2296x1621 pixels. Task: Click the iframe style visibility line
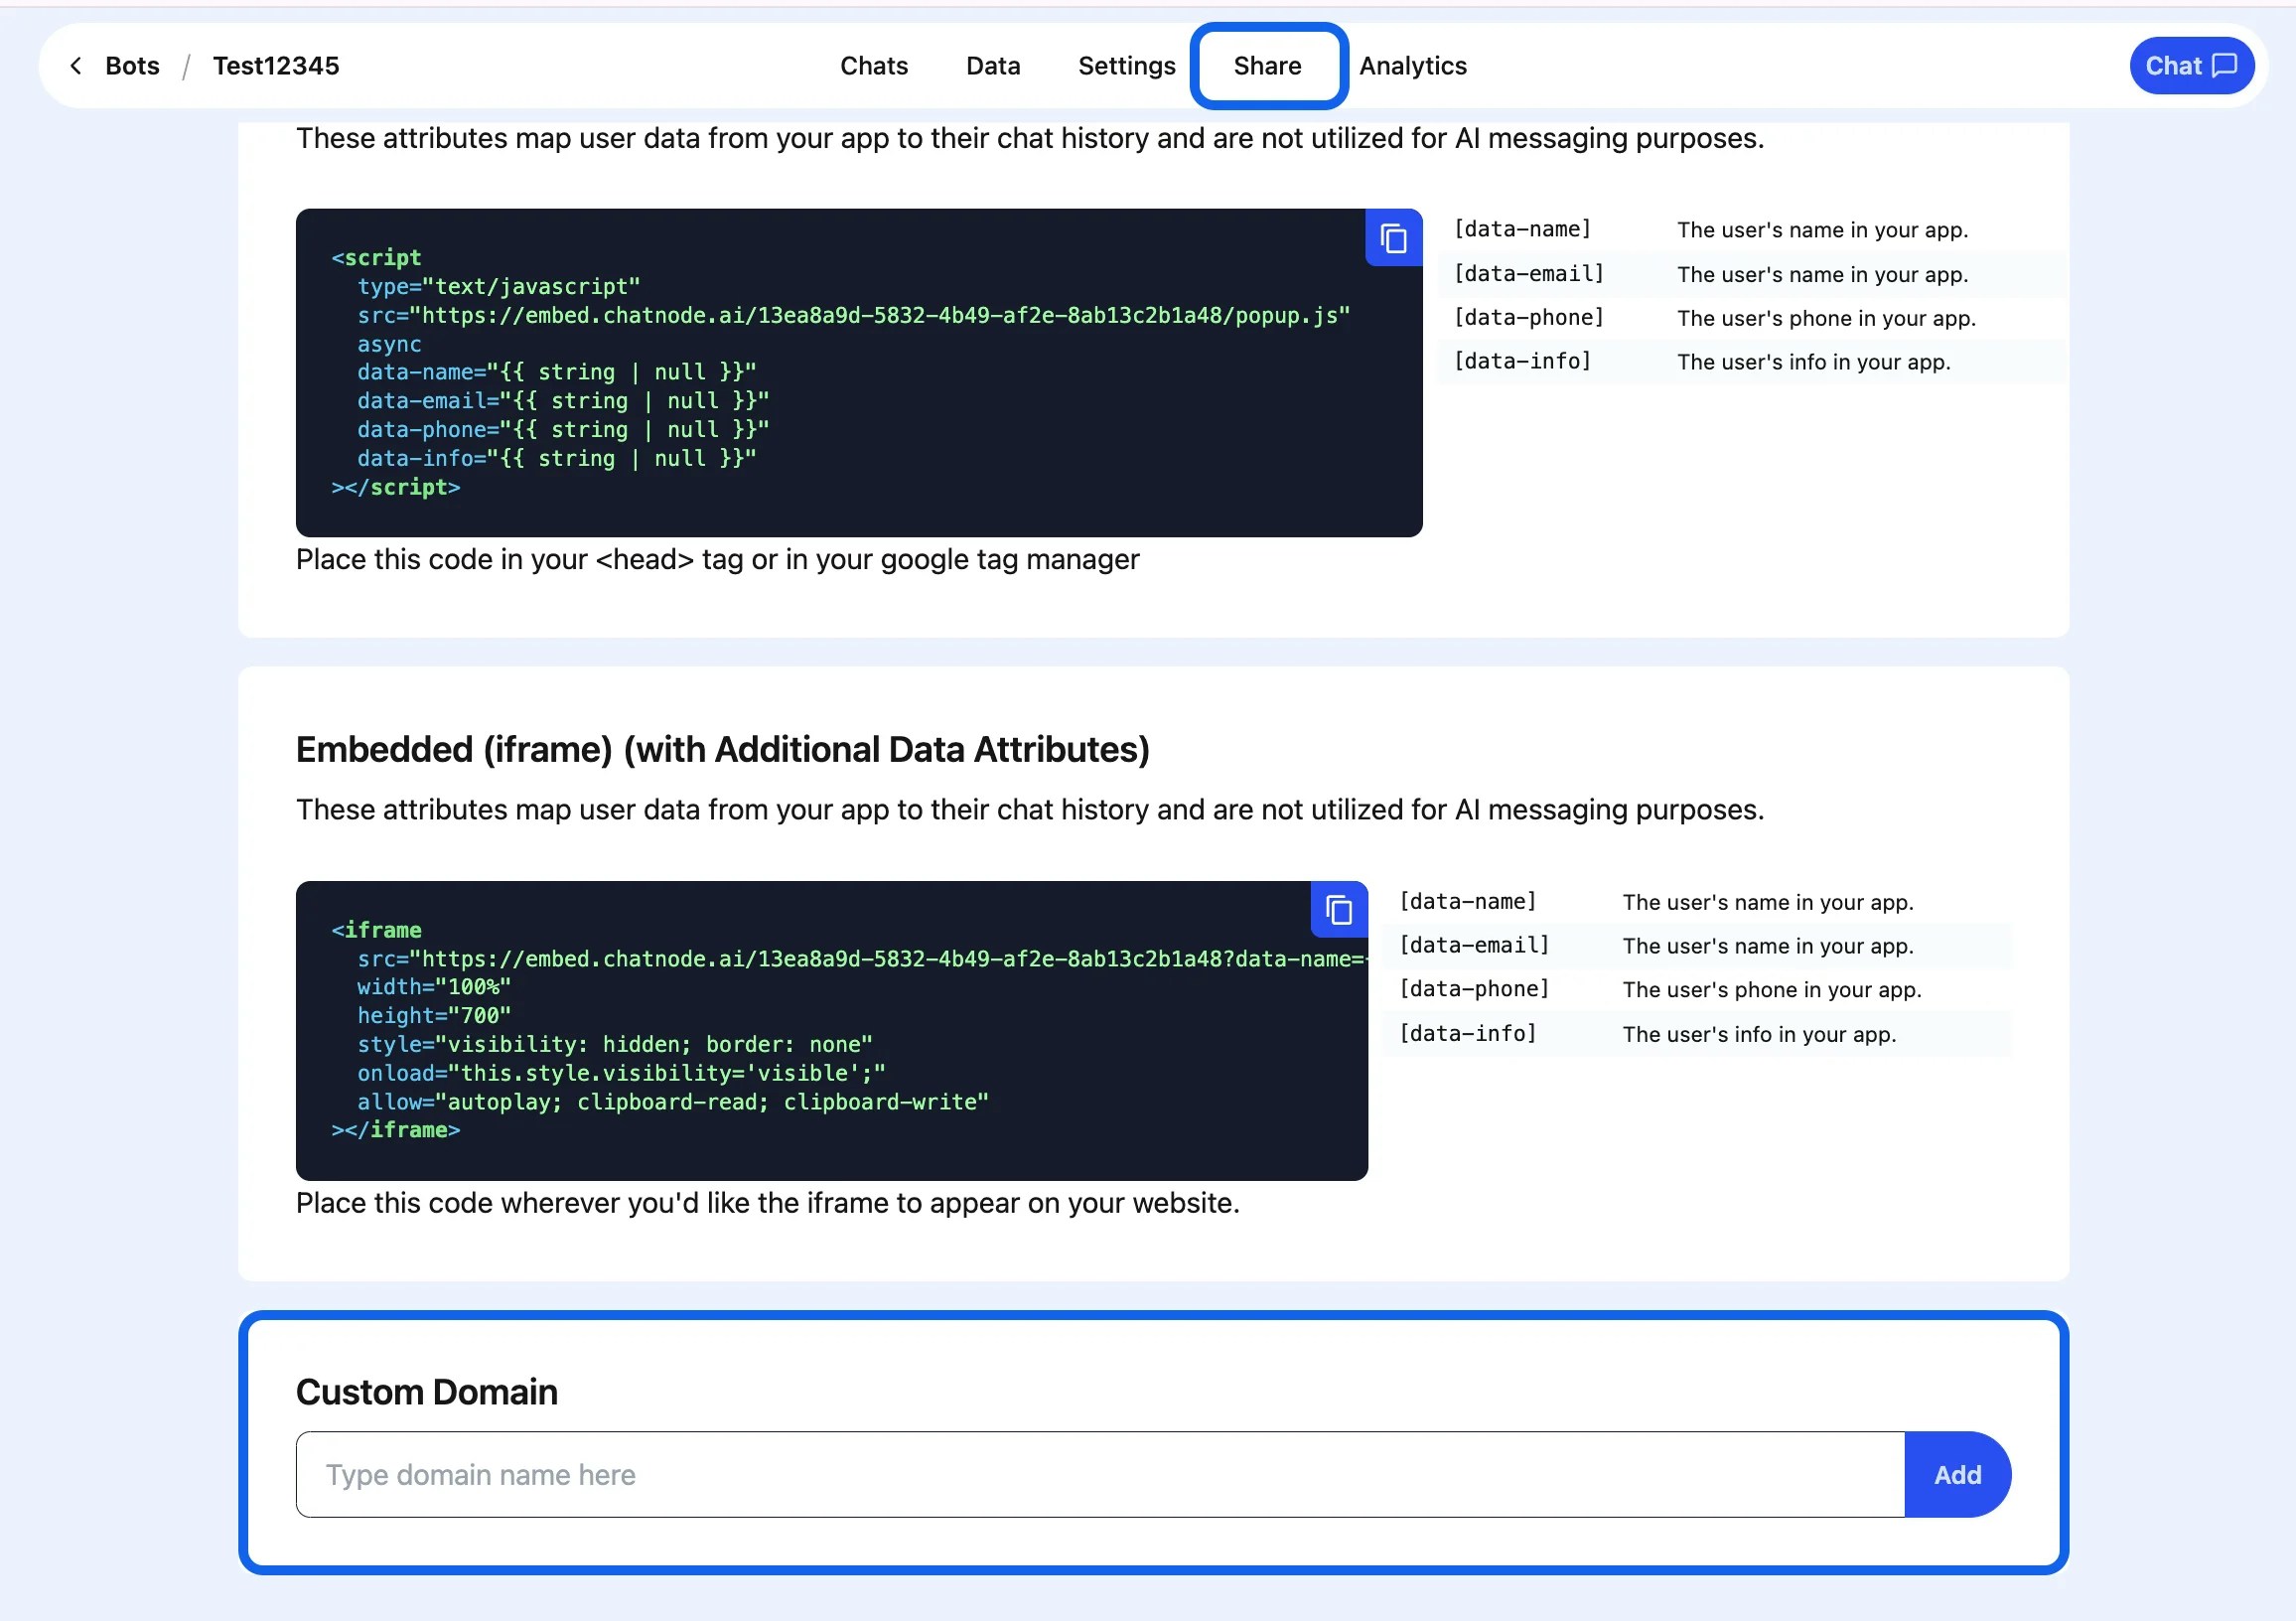[x=615, y=1044]
